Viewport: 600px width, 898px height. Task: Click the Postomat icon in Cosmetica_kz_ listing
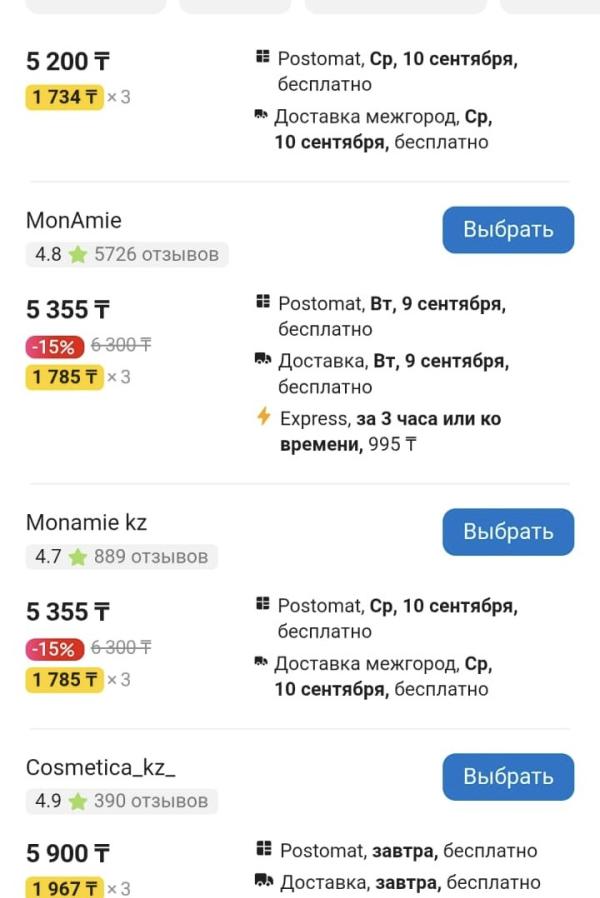263,848
